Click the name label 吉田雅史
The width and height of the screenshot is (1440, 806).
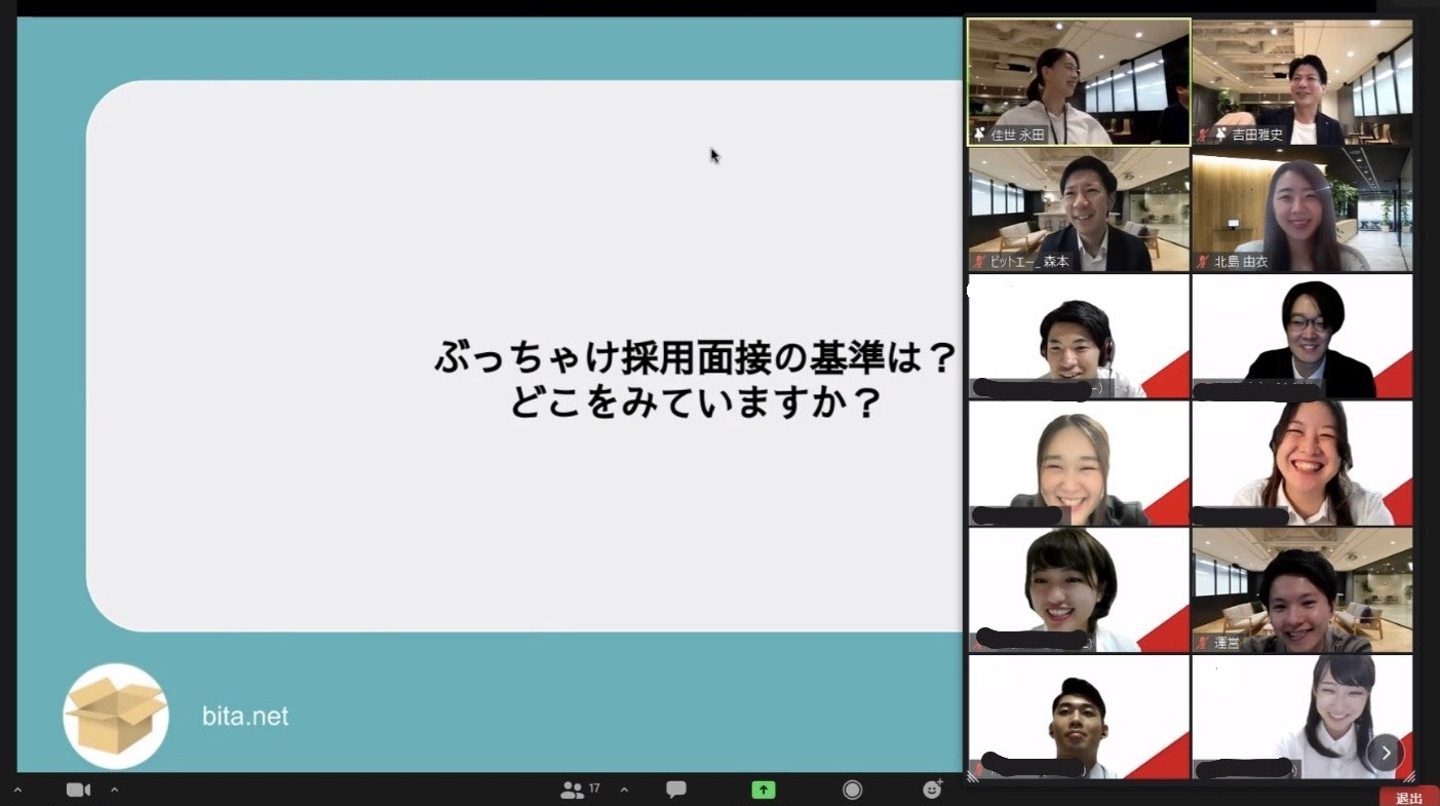click(x=1257, y=135)
